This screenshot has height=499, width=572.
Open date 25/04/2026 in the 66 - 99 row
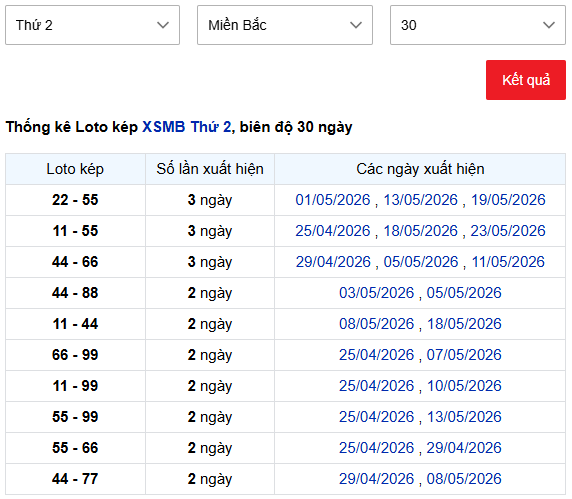click(x=376, y=355)
